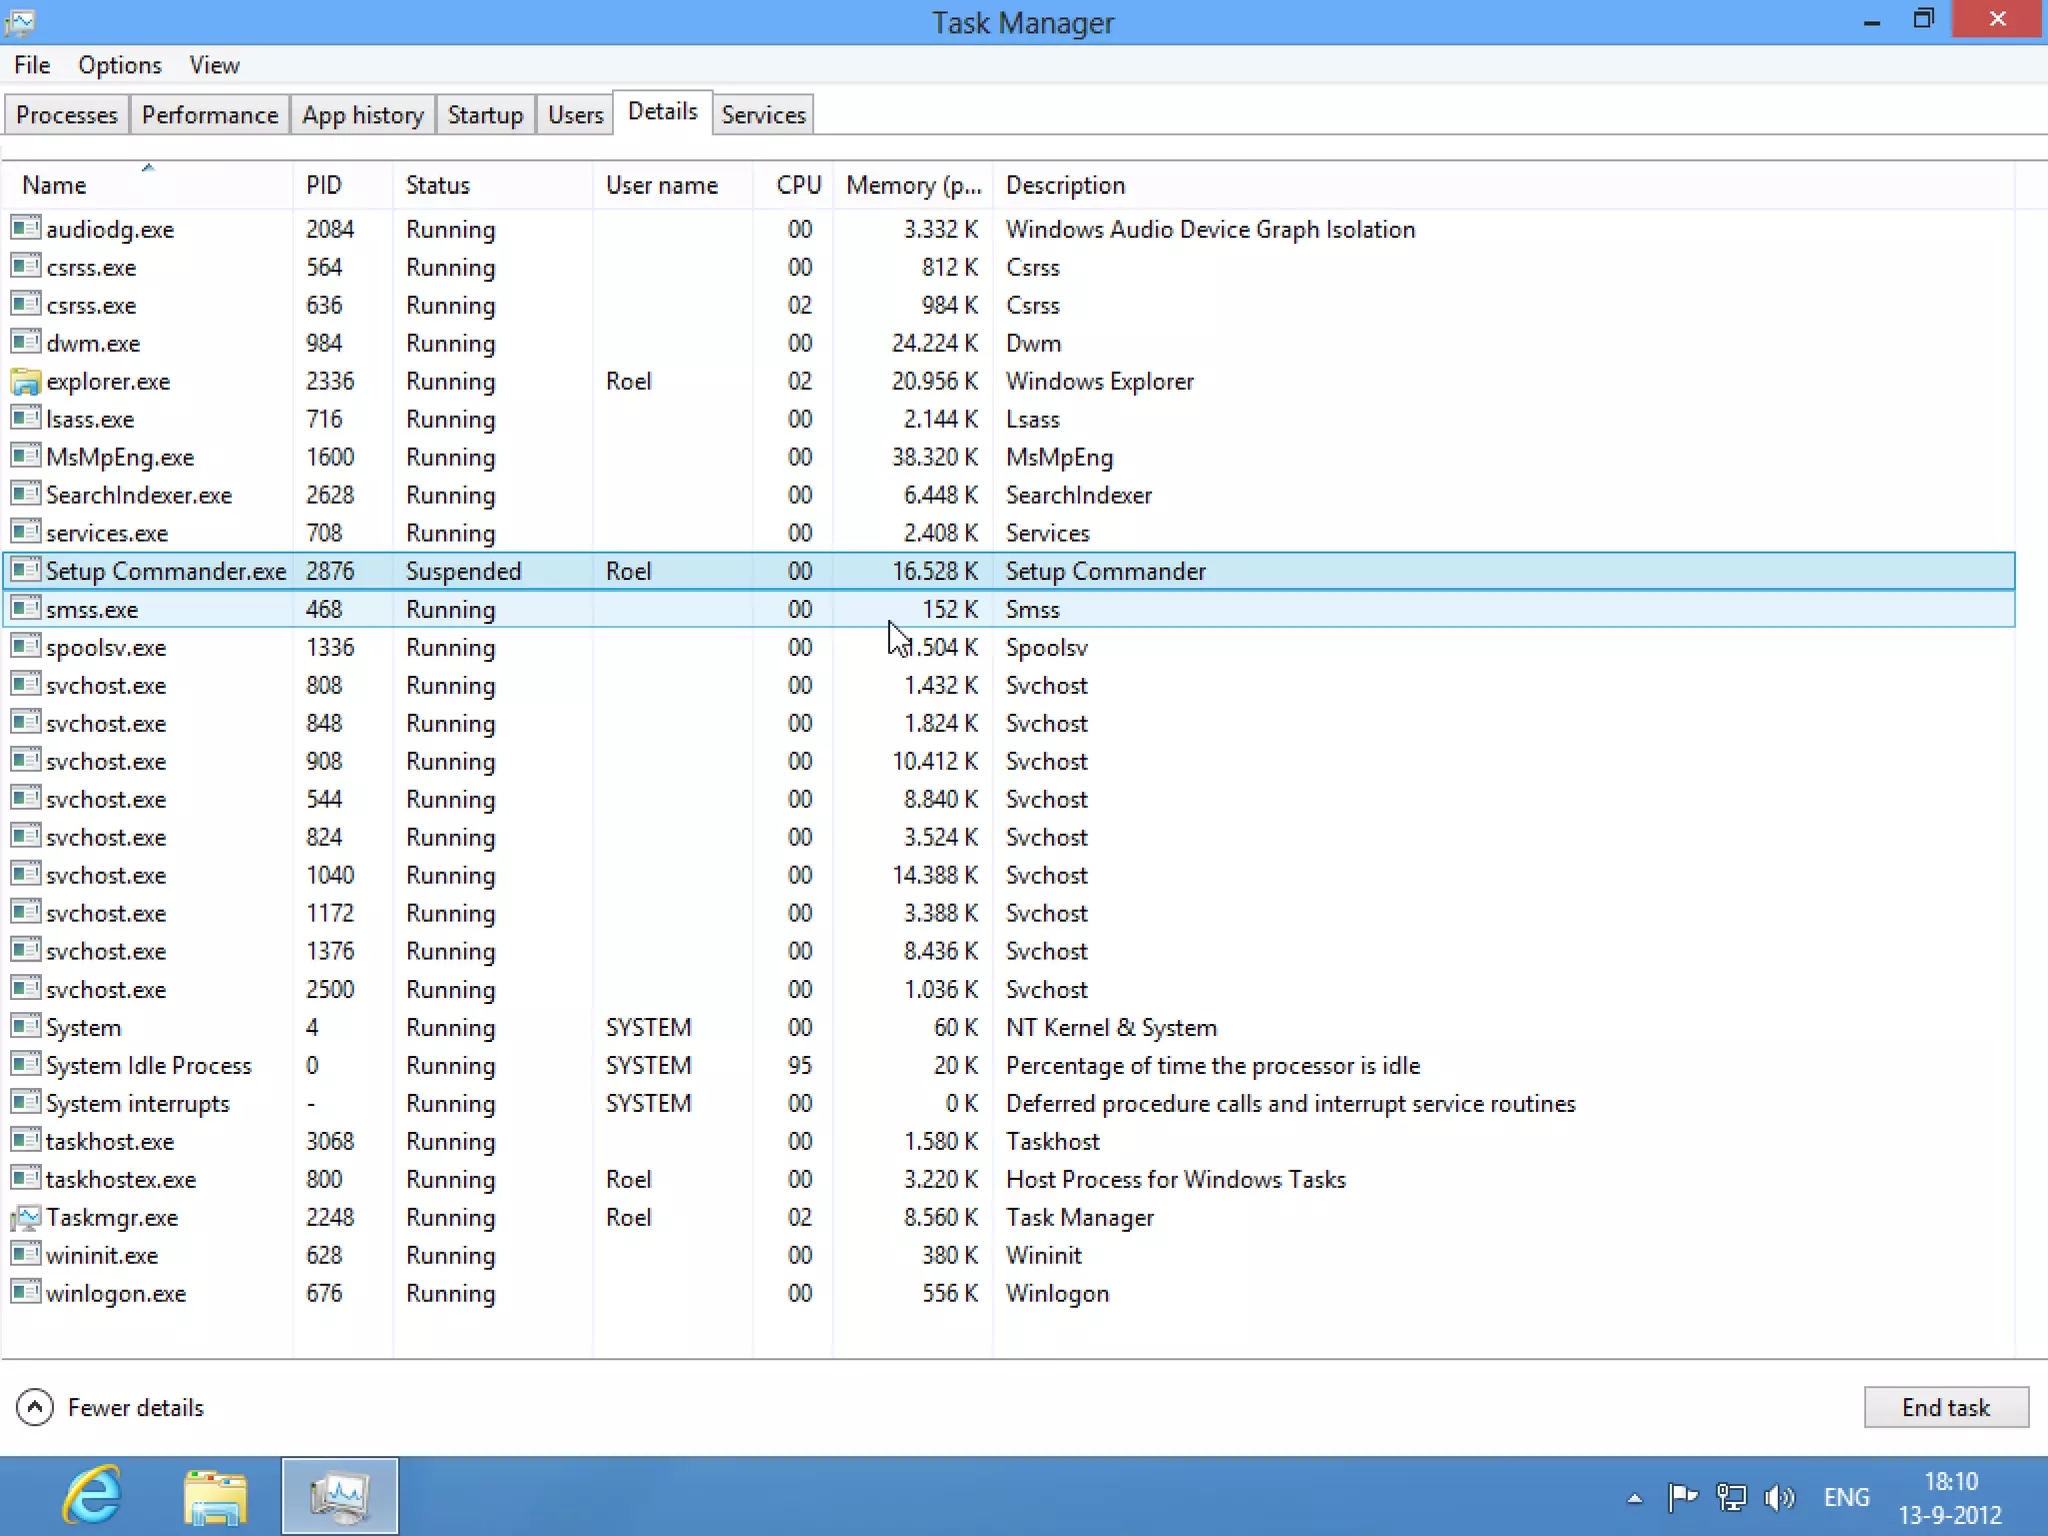Select the spoolsv.exe row
Viewport: 2048px width, 1536px height.
click(1009, 647)
